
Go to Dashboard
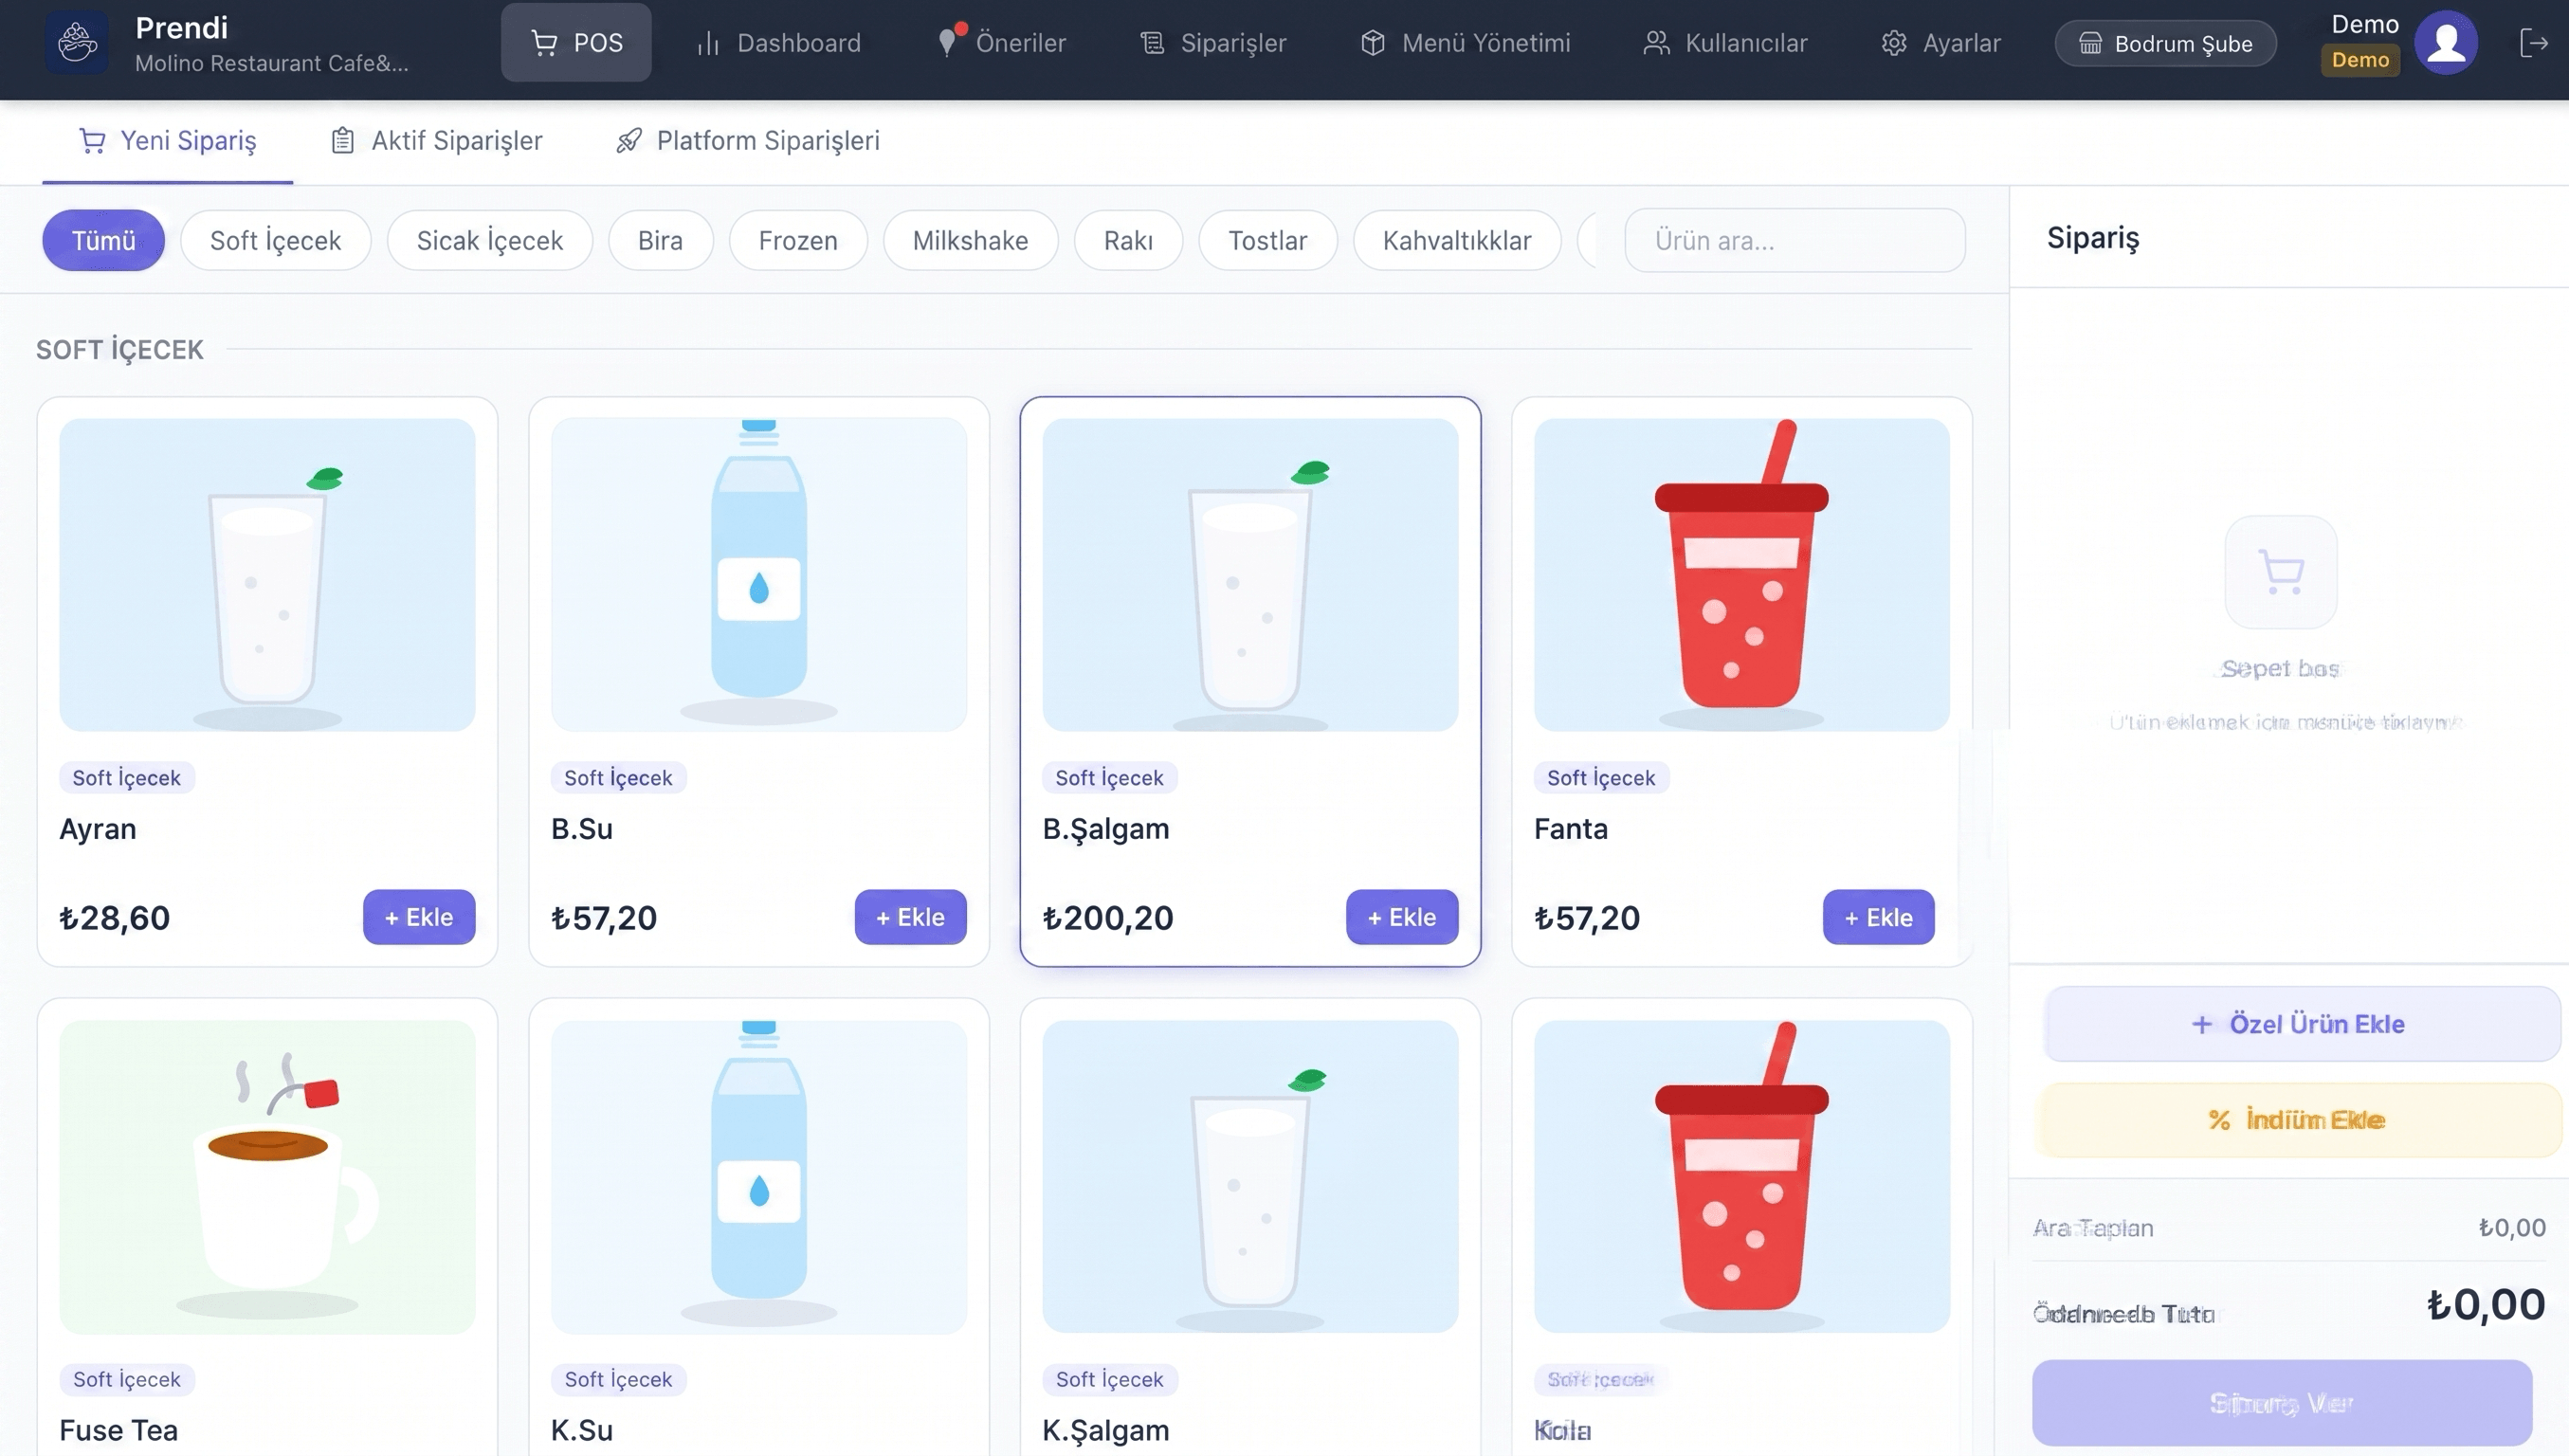(x=778, y=43)
